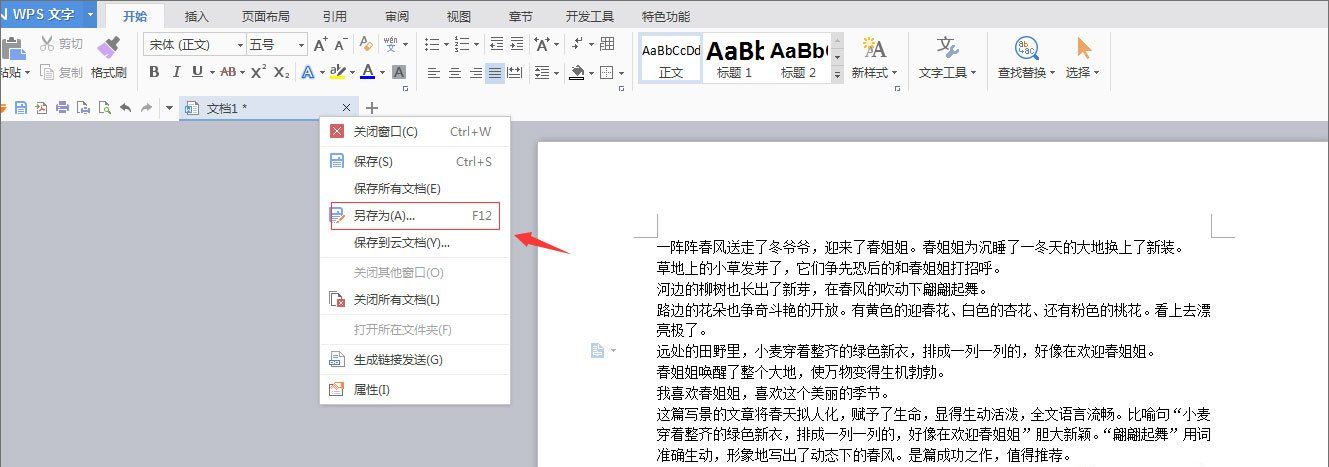Redo with the forward arrow icon
The height and width of the screenshot is (467, 1329).
tap(146, 107)
